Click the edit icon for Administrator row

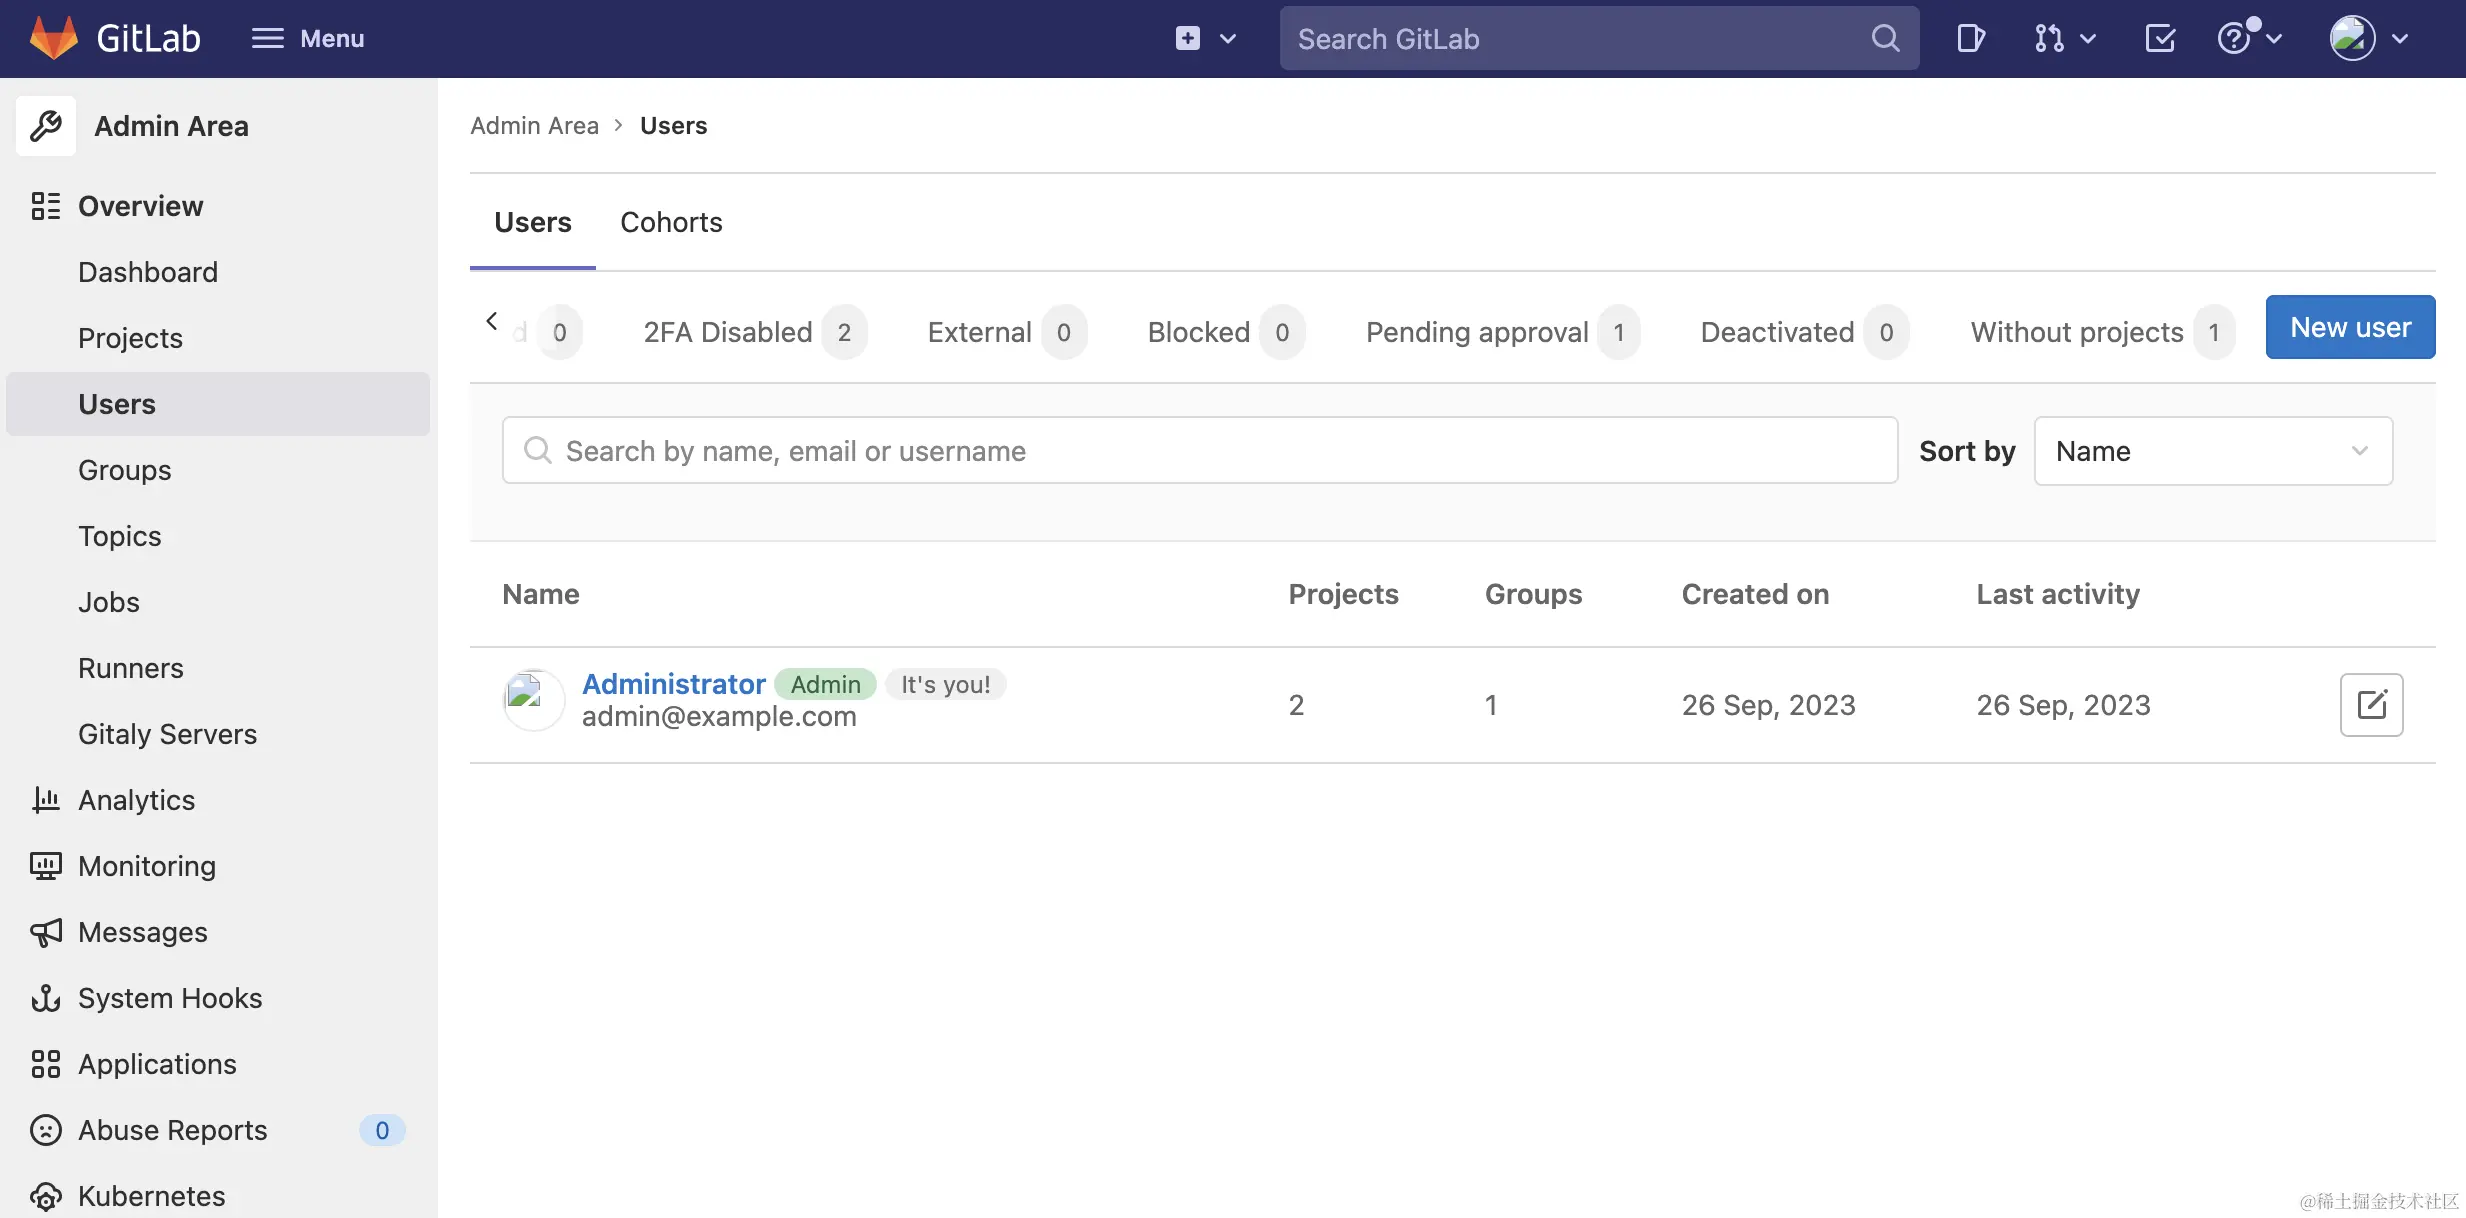coord(2371,705)
